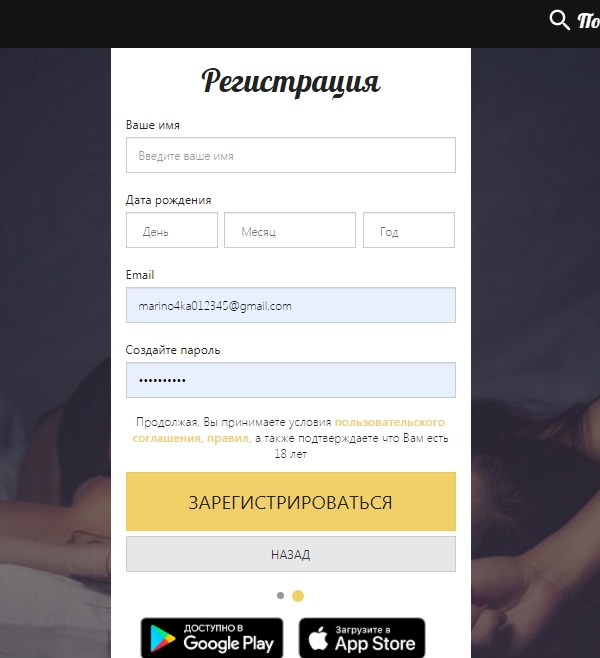Click the Регистрация heading

coord(291,82)
